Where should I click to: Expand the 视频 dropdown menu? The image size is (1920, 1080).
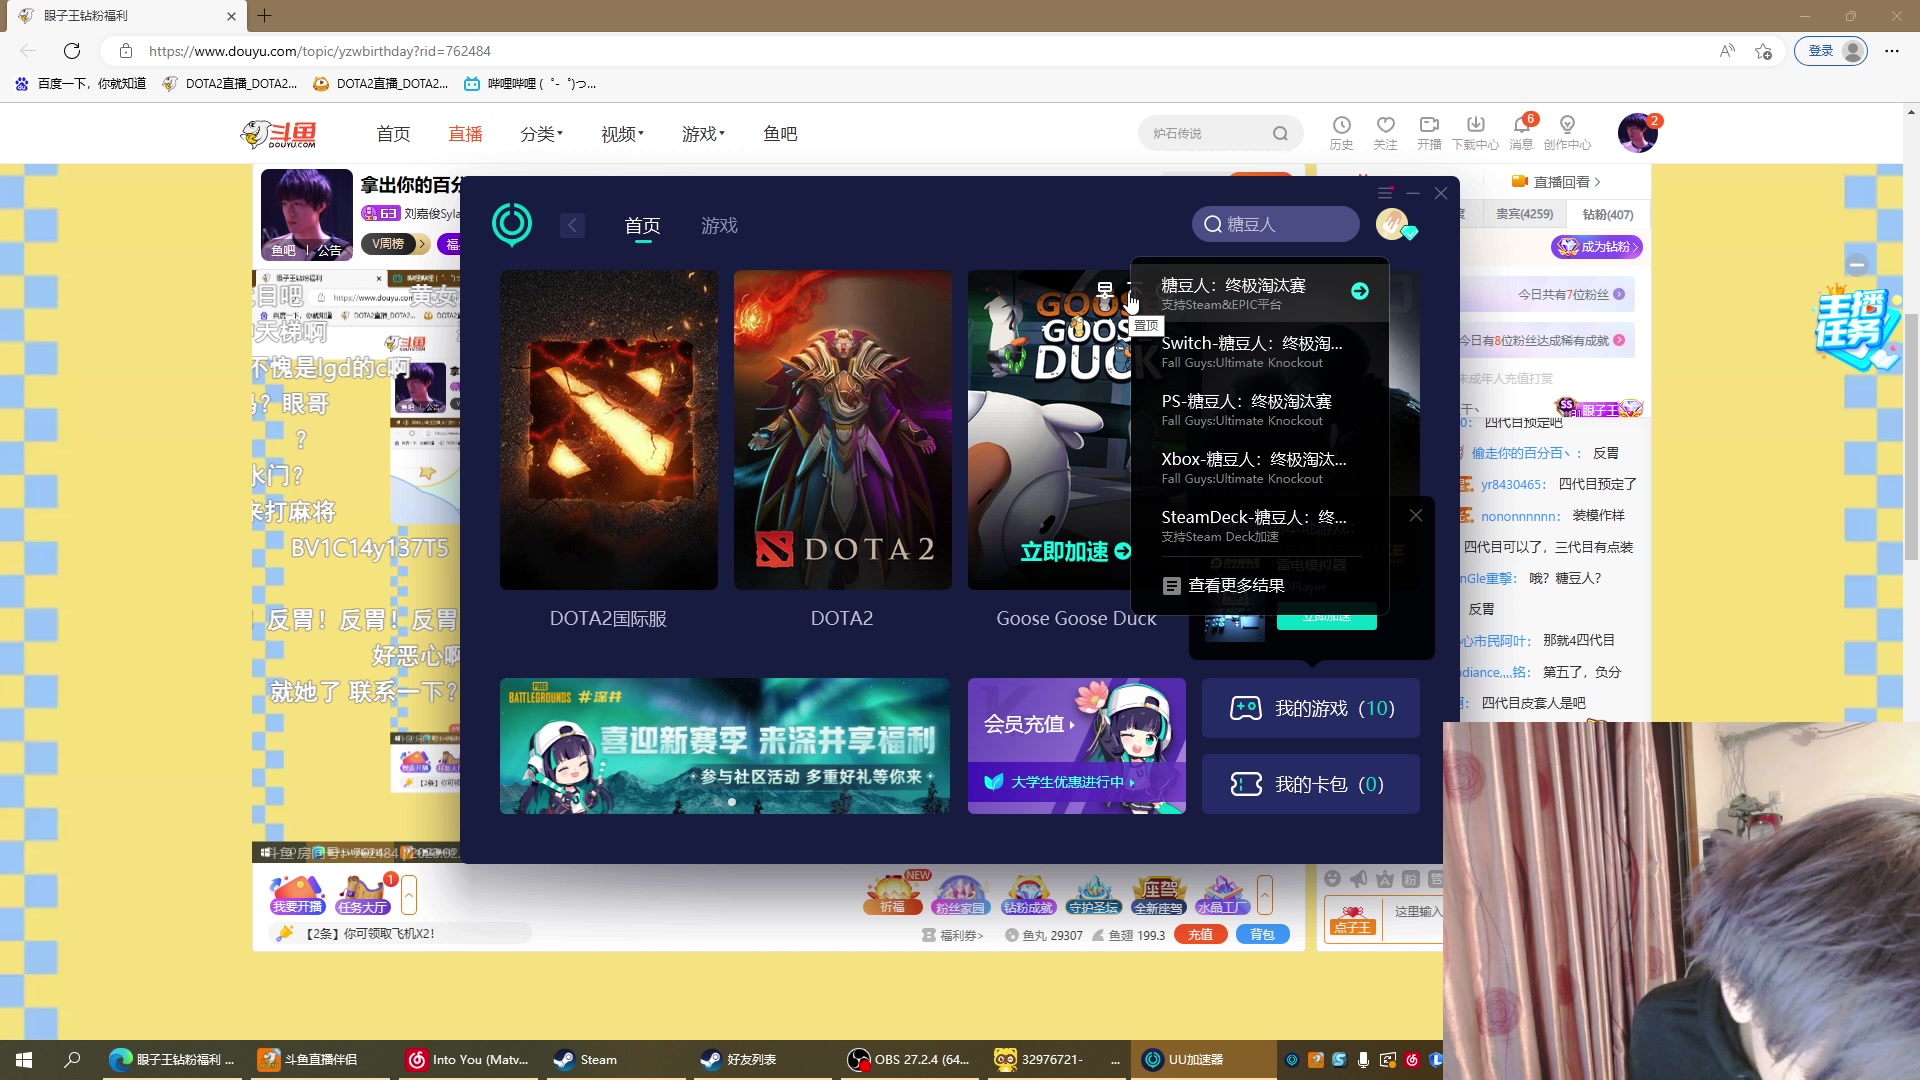pos(622,134)
